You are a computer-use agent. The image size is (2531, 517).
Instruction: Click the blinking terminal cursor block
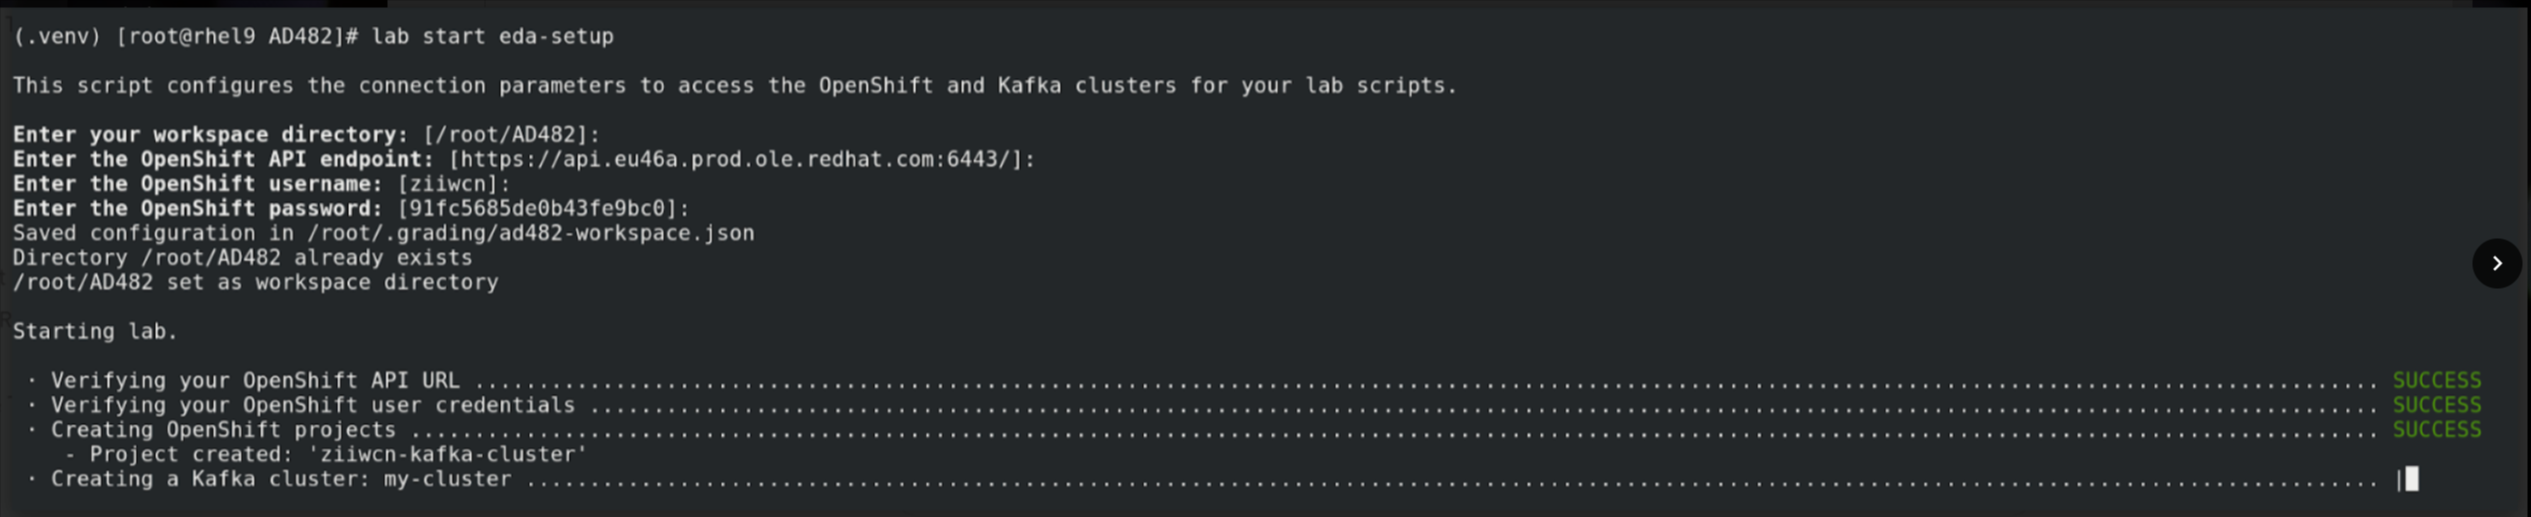click(2411, 479)
